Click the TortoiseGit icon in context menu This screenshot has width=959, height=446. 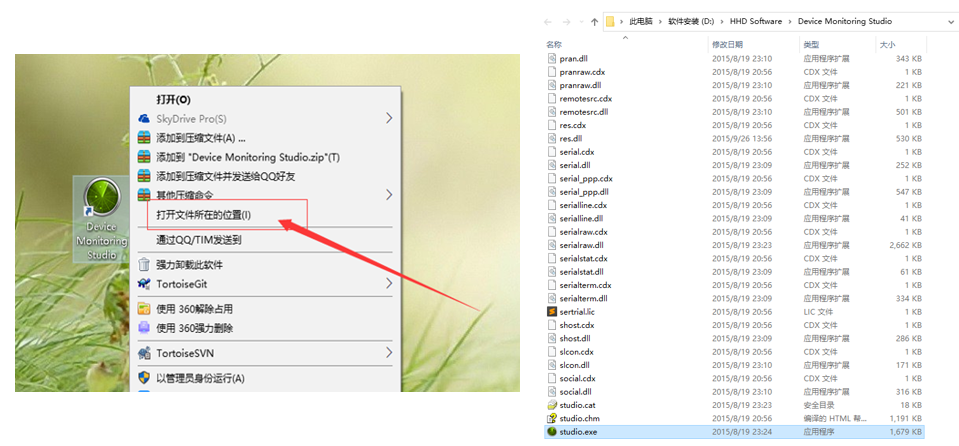[144, 284]
